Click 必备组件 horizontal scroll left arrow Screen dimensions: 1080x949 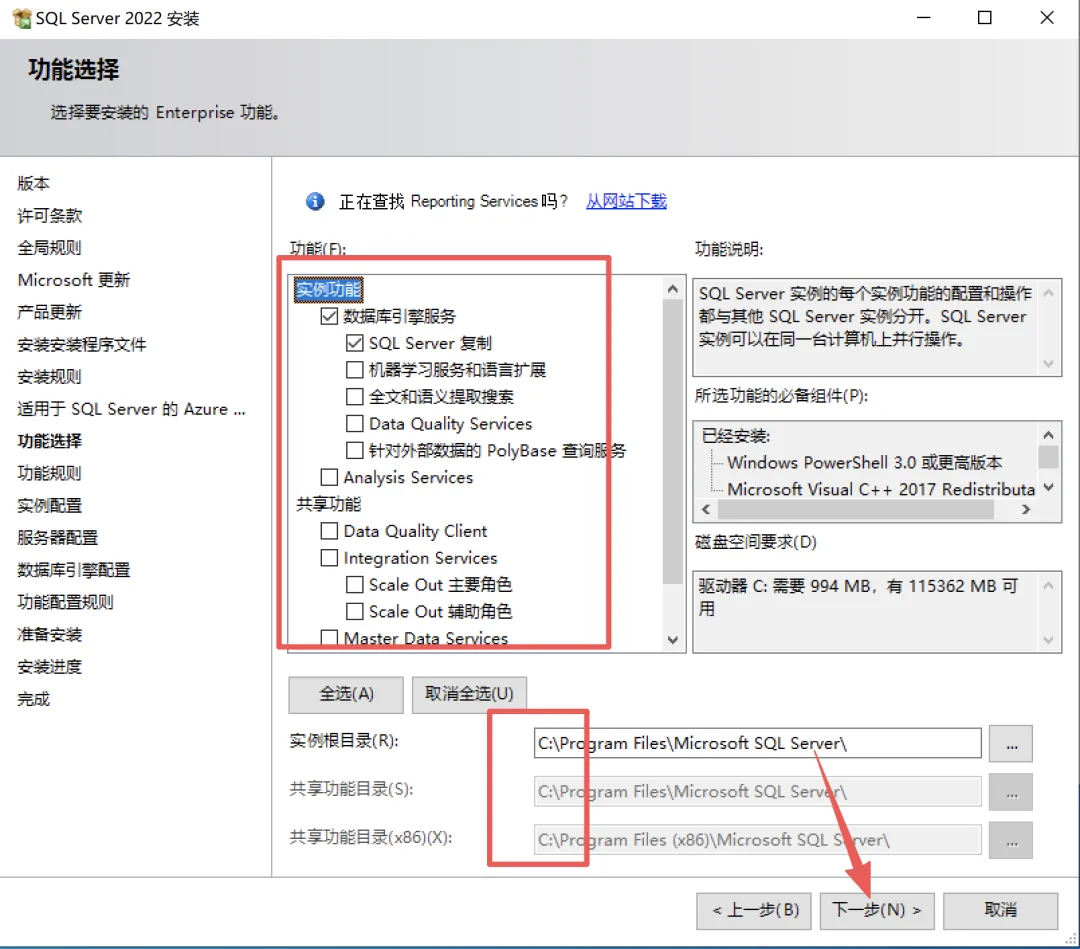pos(706,510)
